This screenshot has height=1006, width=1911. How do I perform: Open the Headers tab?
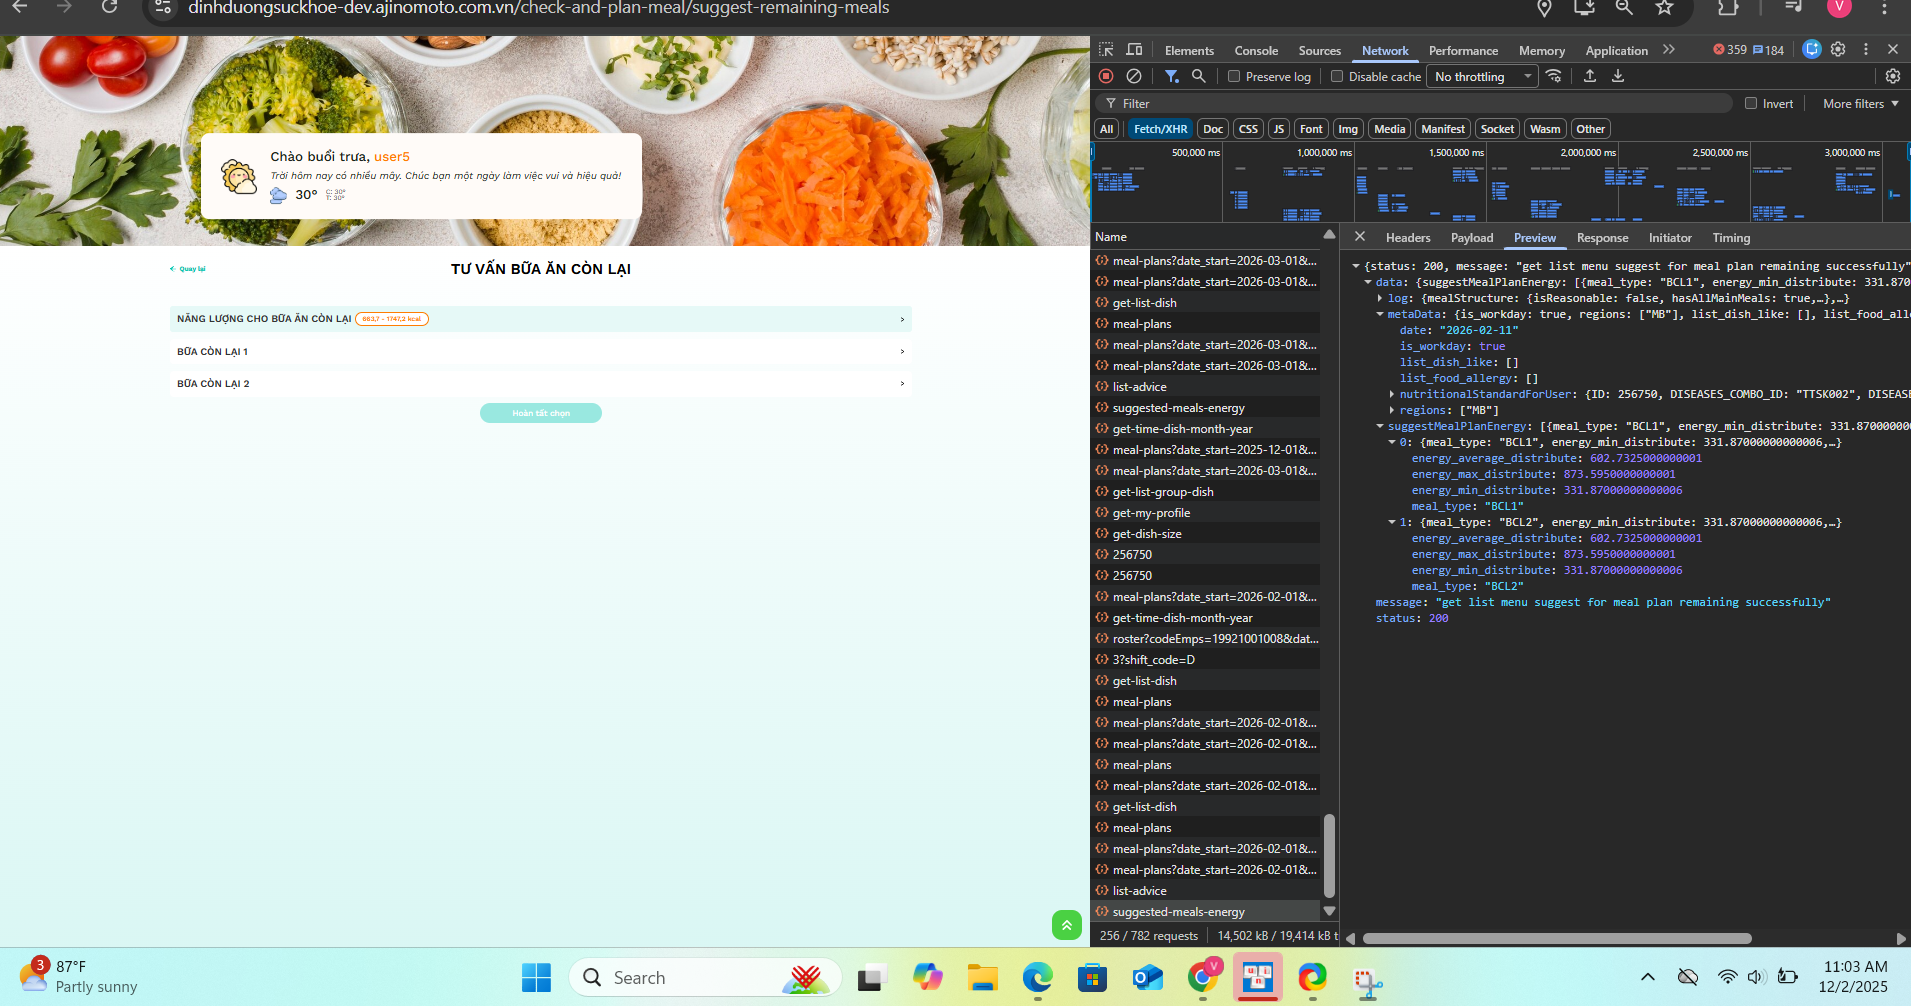[1408, 237]
